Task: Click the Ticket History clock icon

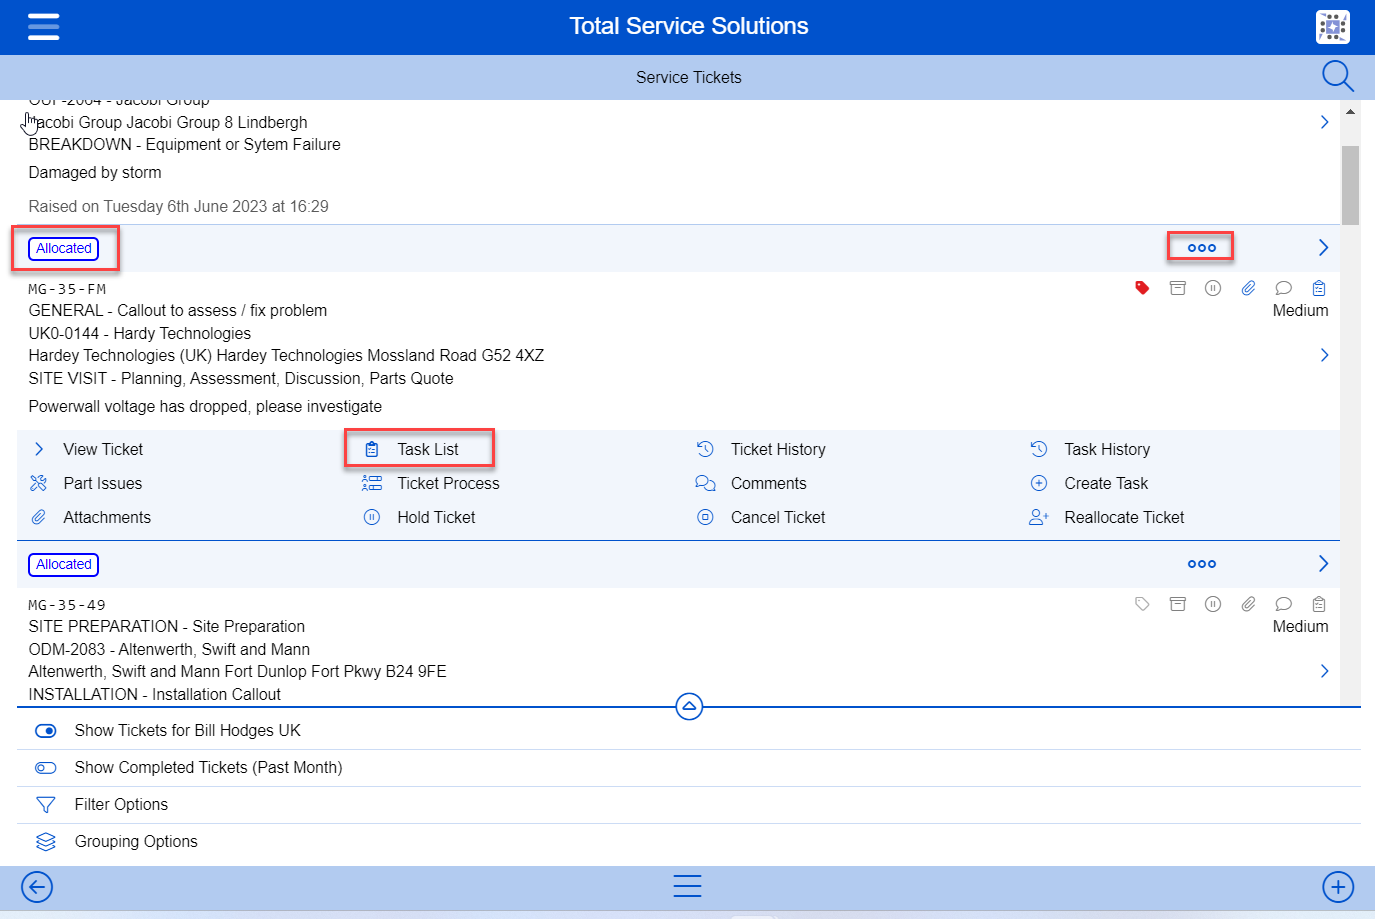Action: pyautogui.click(x=705, y=449)
